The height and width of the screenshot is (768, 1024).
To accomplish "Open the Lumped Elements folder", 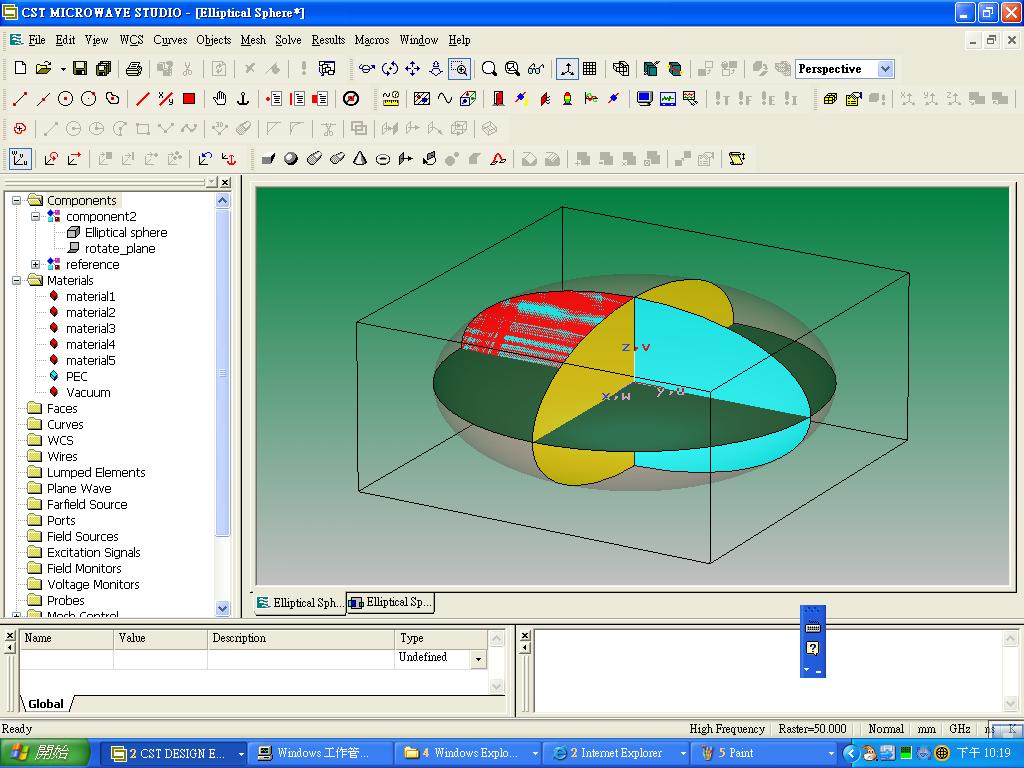I will [96, 472].
